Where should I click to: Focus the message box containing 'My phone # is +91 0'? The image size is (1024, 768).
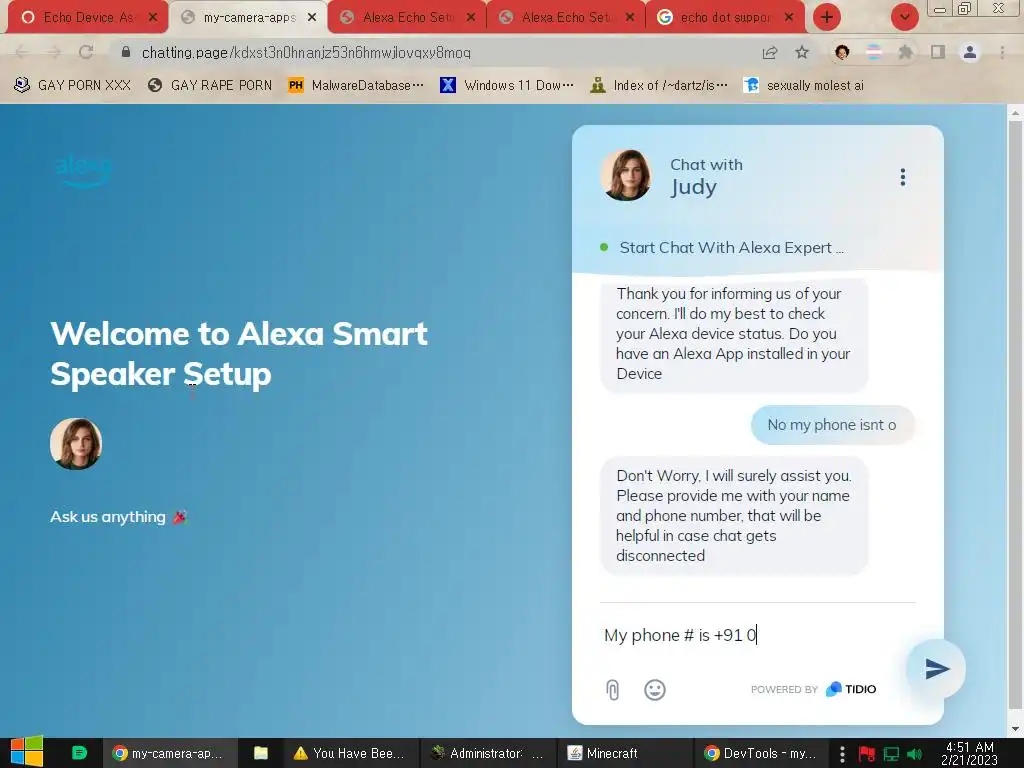(x=751, y=635)
